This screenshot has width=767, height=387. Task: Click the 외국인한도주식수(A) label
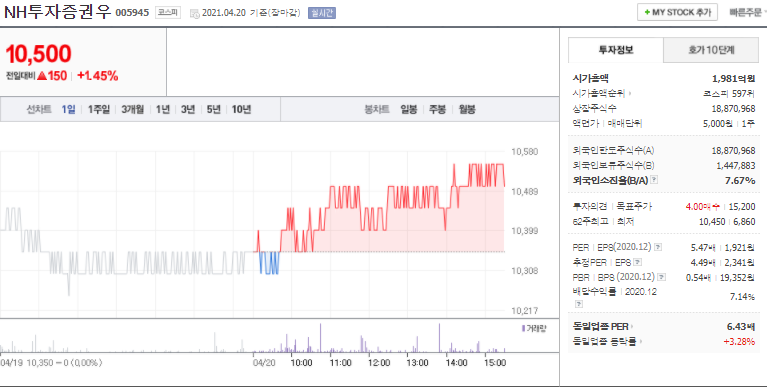point(613,151)
